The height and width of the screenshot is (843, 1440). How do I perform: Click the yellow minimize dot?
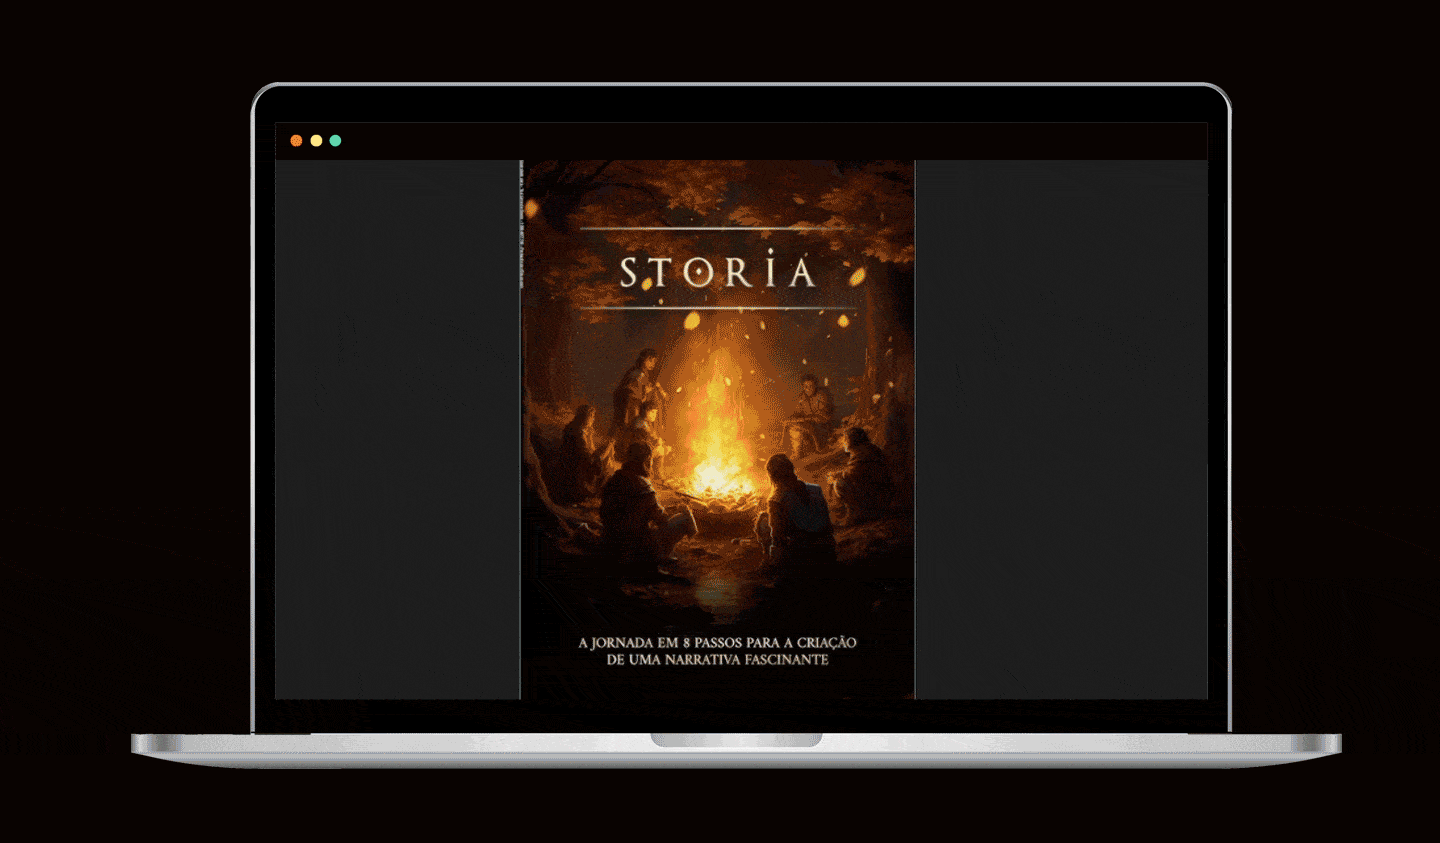pos(316,141)
